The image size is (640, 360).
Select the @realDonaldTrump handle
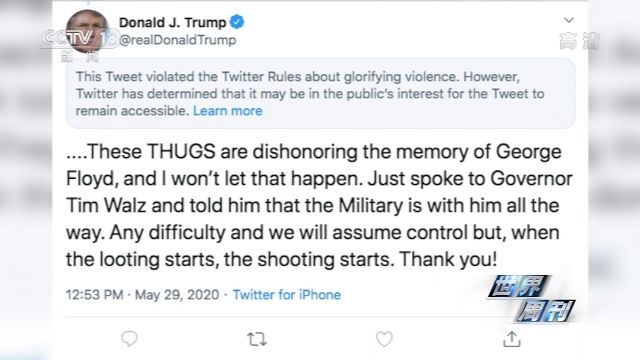(x=177, y=40)
